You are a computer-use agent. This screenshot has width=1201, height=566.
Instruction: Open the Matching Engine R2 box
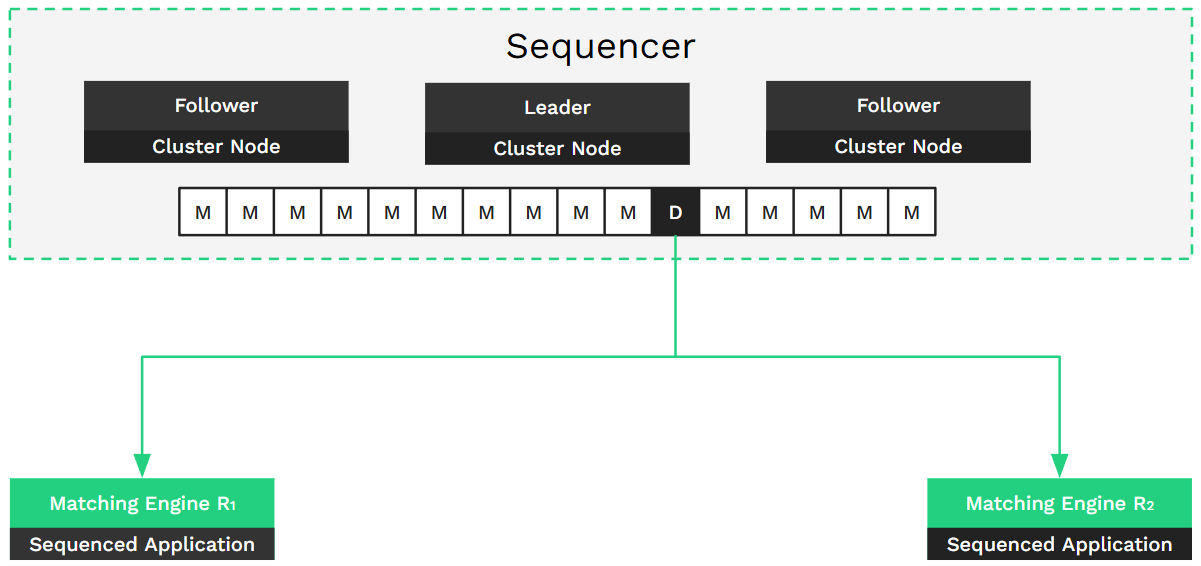coord(1059,503)
